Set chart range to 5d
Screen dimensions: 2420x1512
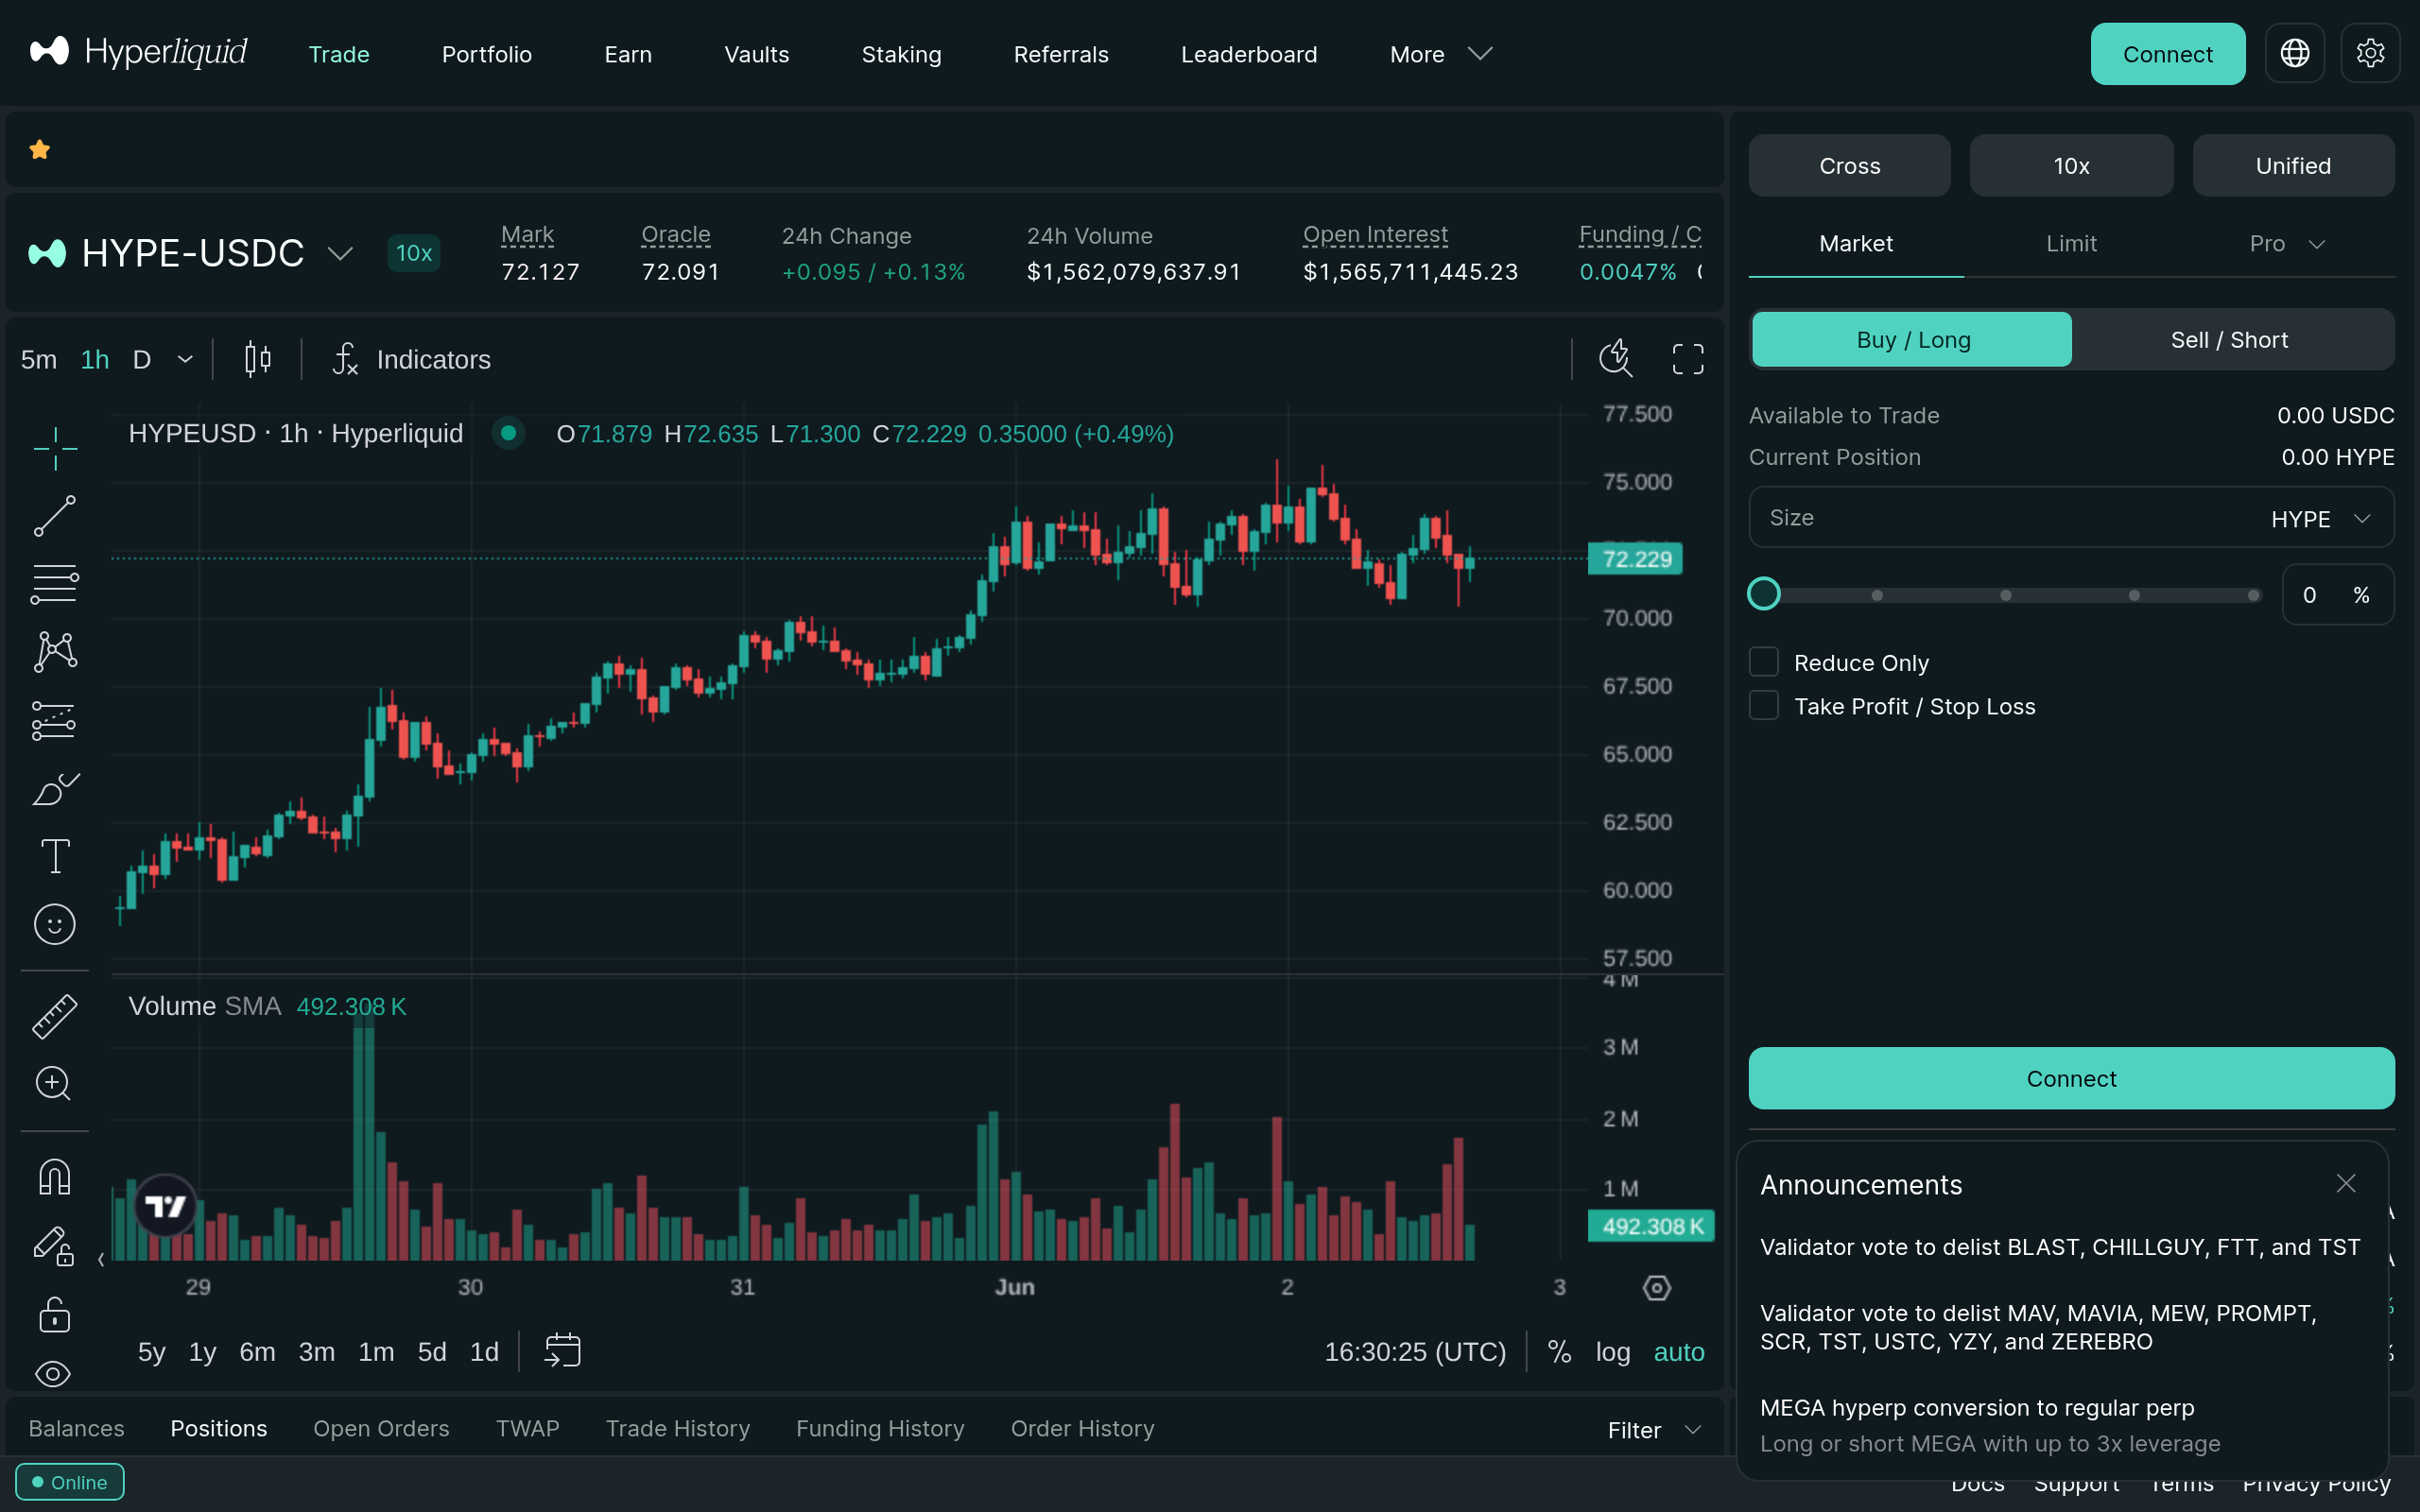[x=432, y=1352]
